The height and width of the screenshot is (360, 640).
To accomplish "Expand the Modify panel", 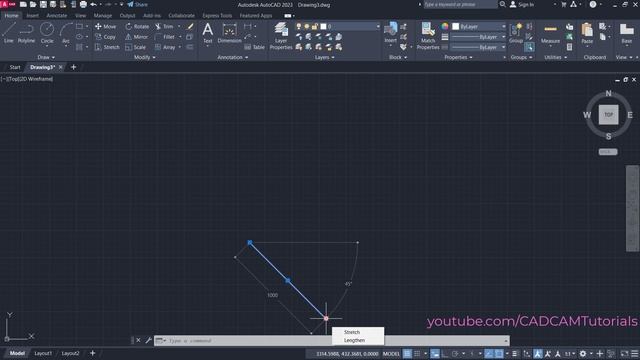I will 144,58.
